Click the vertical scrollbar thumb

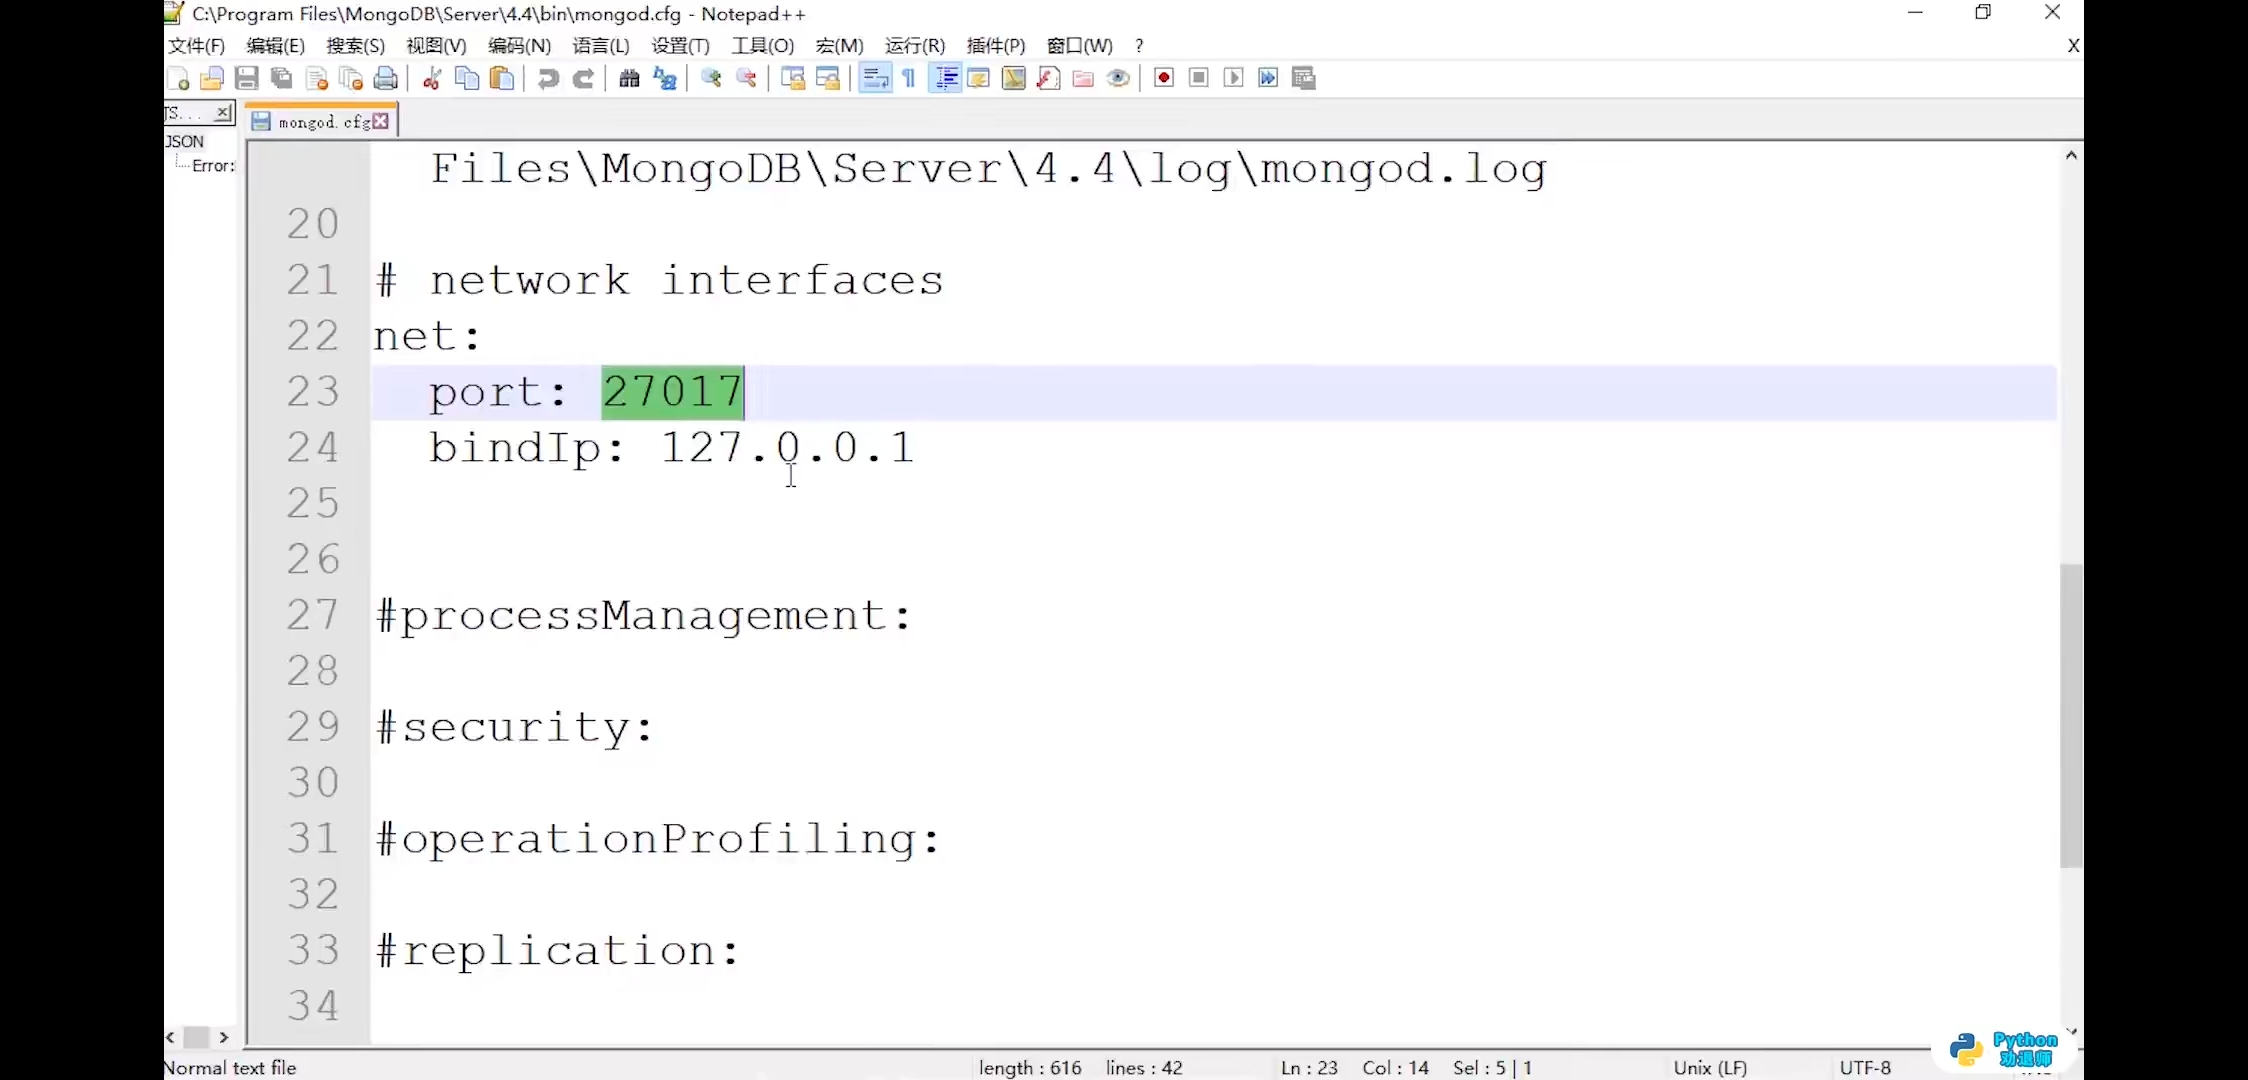coord(2071,715)
